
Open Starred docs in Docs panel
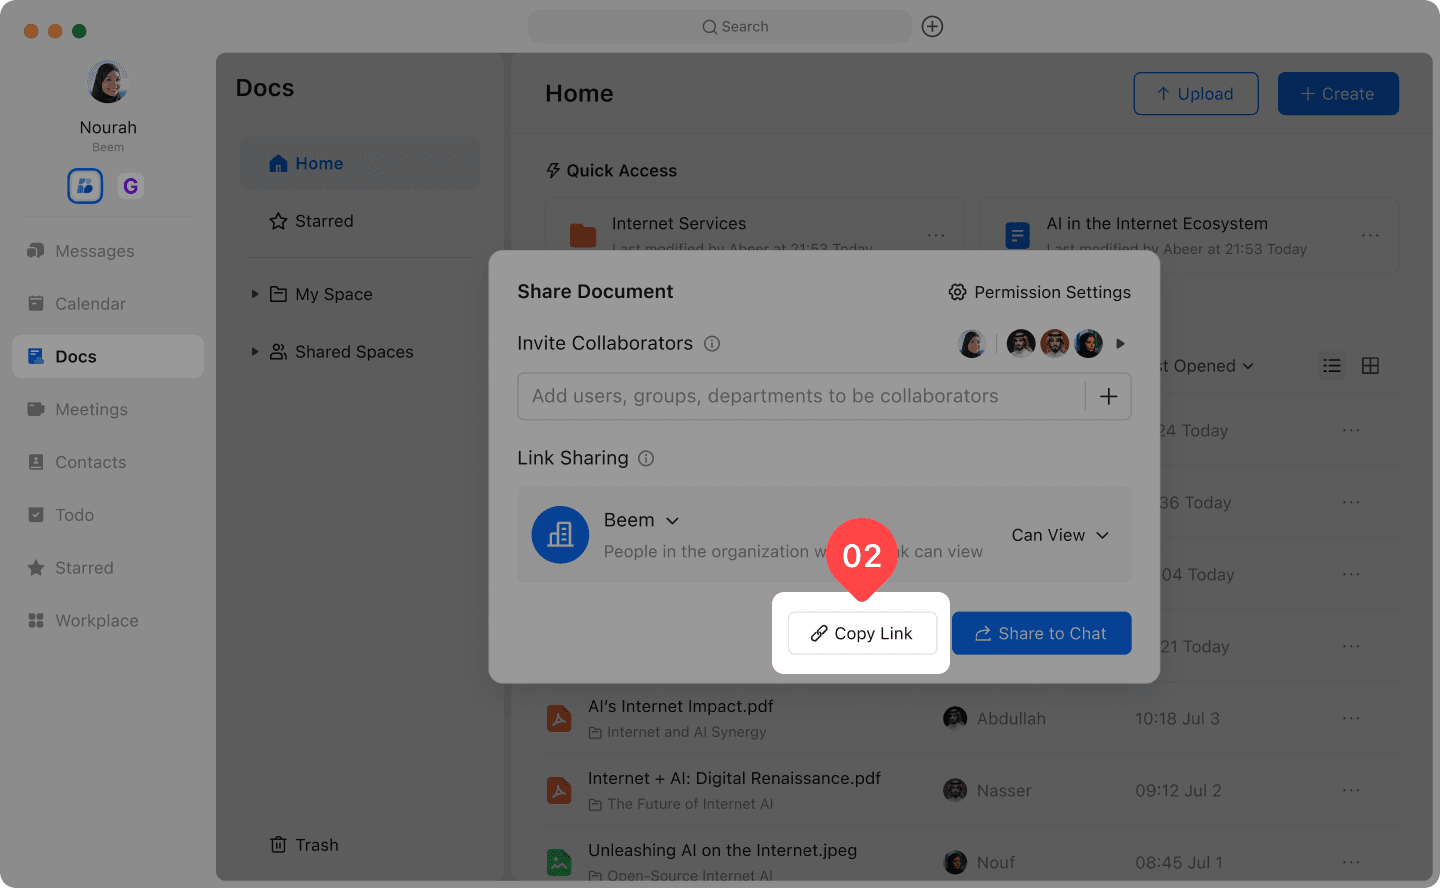coord(323,221)
